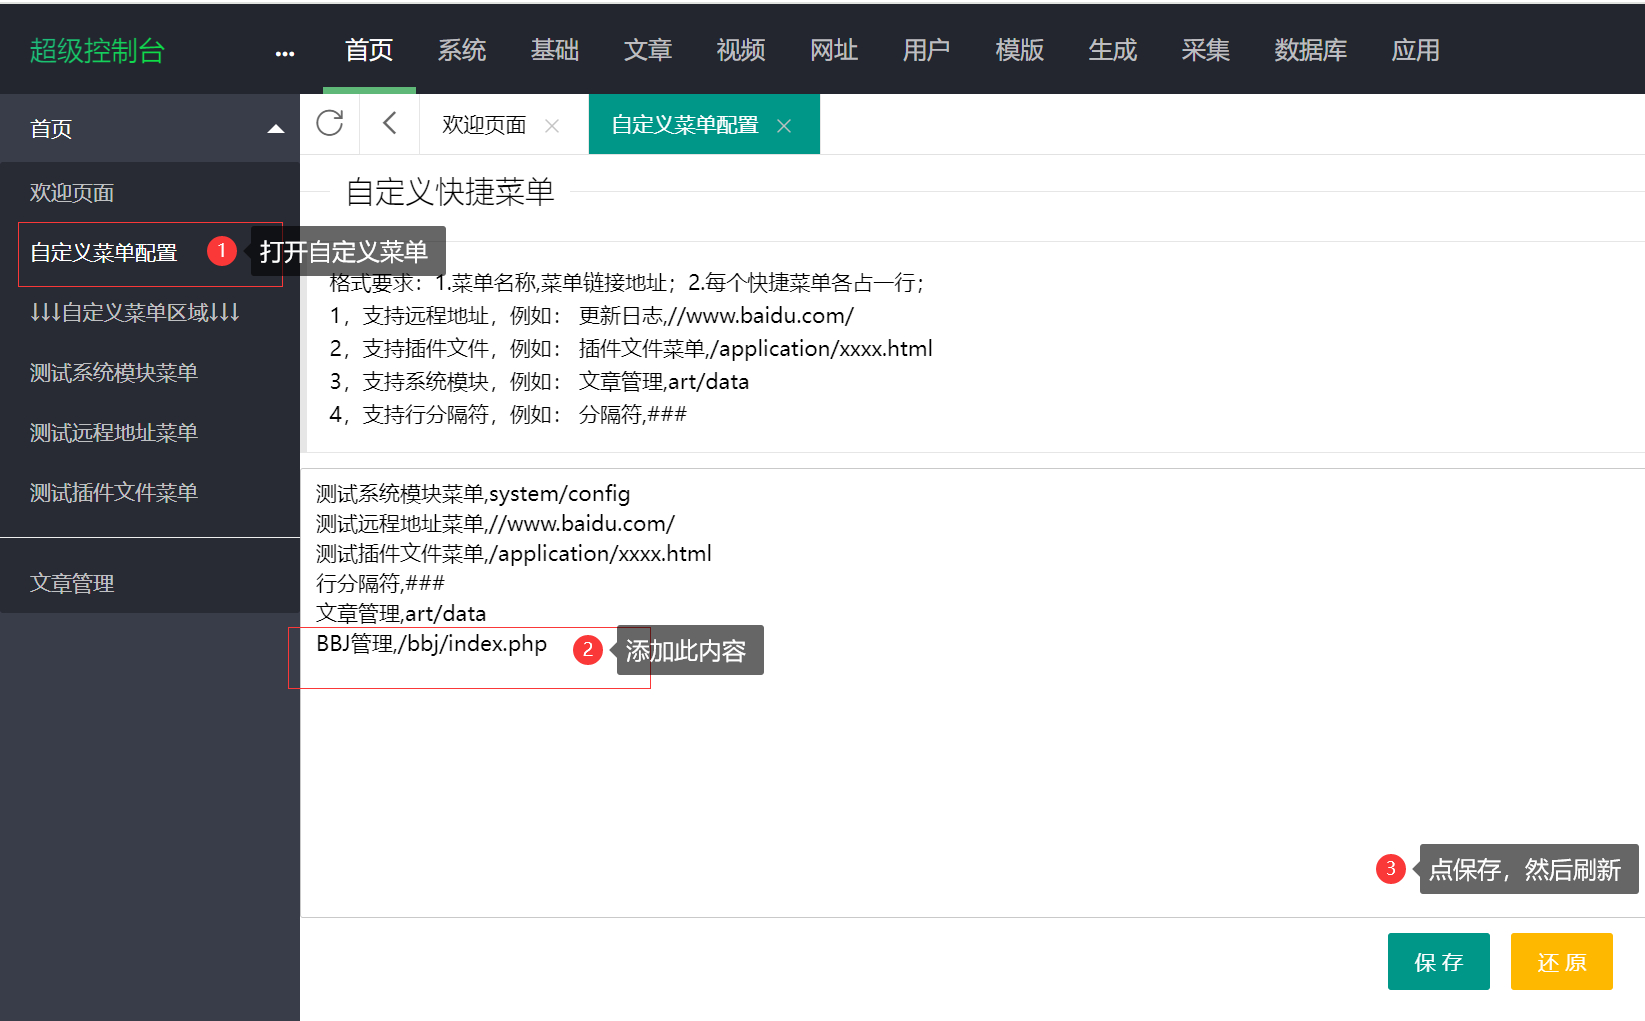Click the yellow 还原 button
The image size is (1645, 1021).
click(1561, 961)
